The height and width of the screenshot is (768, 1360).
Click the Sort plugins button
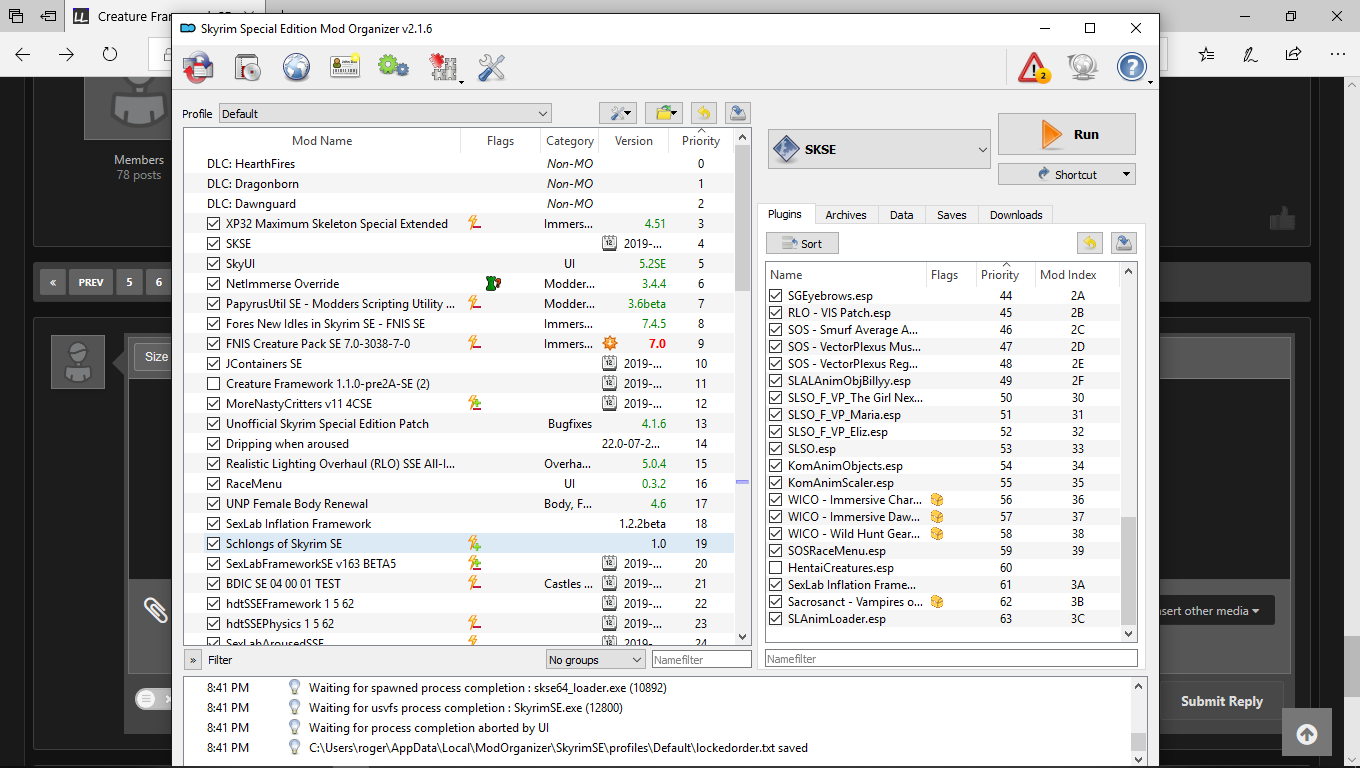[x=802, y=243]
